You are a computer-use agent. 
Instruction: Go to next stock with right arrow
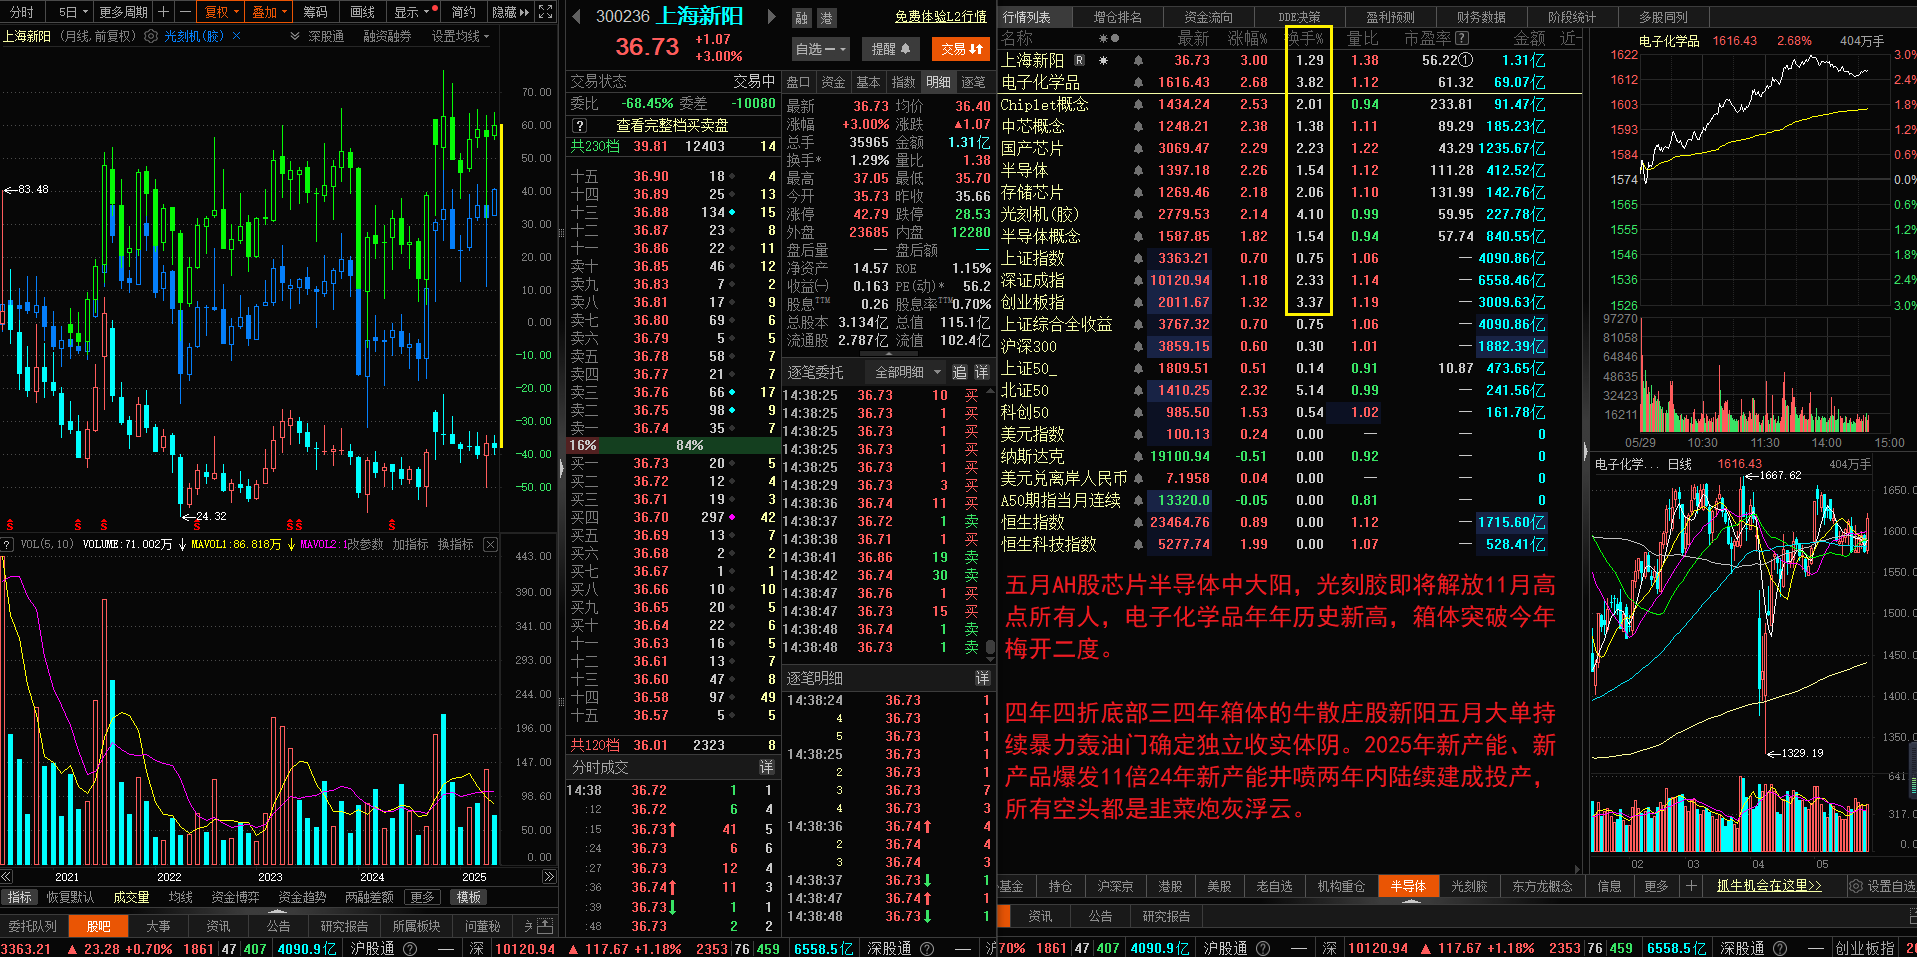pos(771,17)
